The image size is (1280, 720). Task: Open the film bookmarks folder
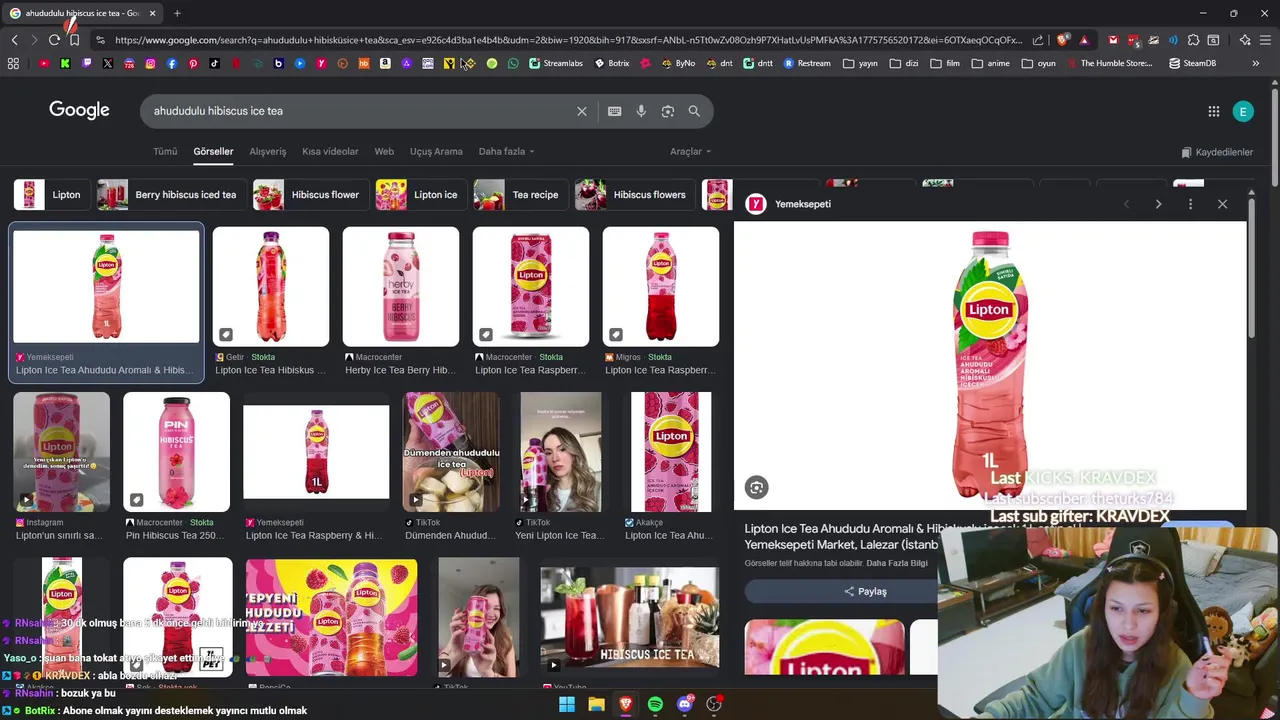point(945,63)
